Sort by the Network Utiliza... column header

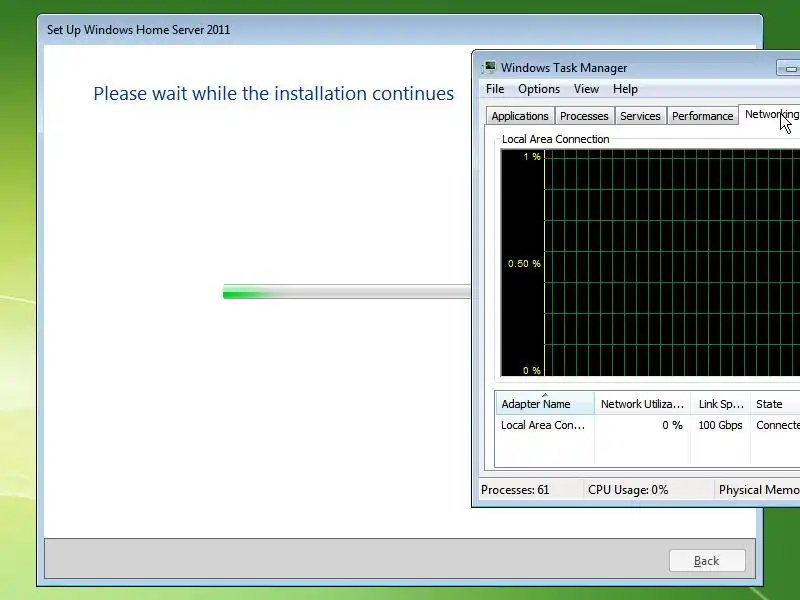642,403
